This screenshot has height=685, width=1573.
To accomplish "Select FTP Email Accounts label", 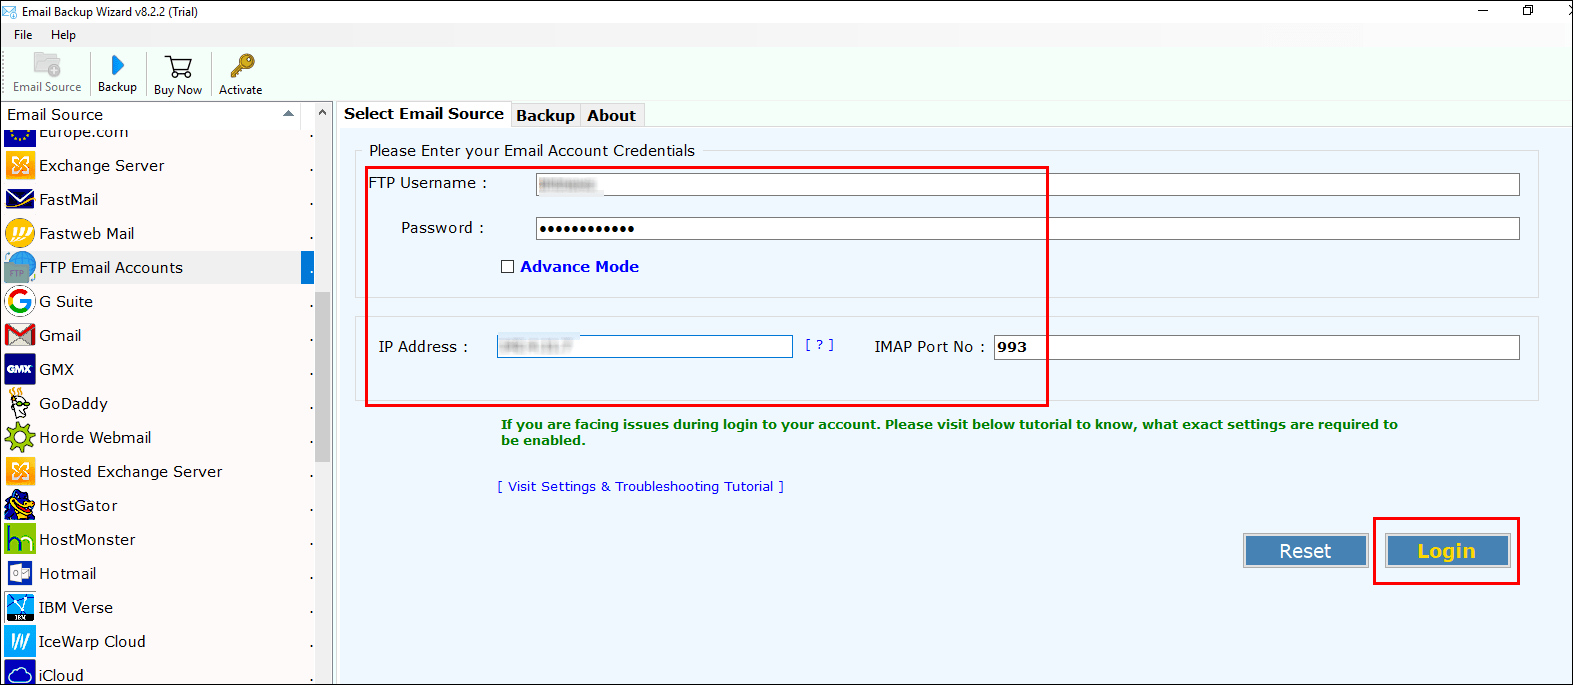I will [x=111, y=268].
